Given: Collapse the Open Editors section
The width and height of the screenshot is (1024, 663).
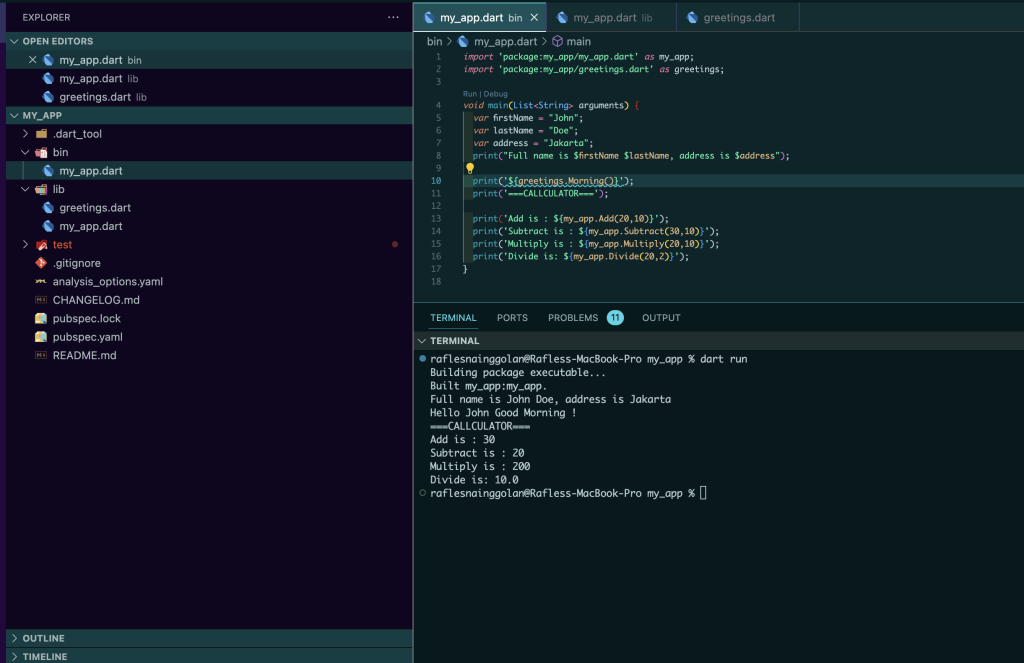Looking at the screenshot, I should click(14, 41).
